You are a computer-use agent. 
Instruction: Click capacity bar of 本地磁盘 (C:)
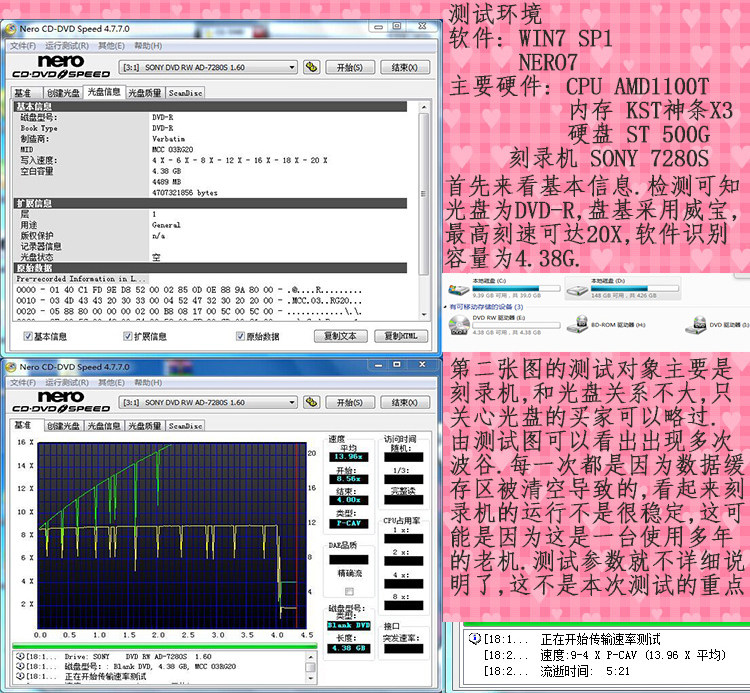click(516, 288)
